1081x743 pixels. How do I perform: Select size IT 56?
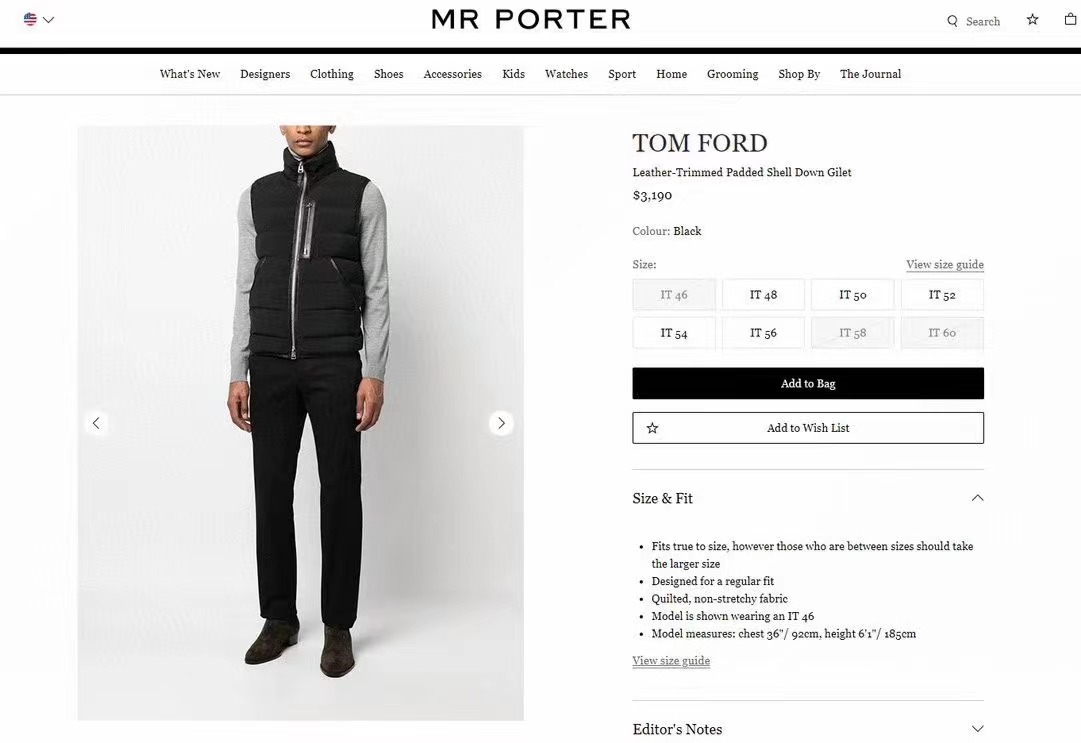(763, 333)
